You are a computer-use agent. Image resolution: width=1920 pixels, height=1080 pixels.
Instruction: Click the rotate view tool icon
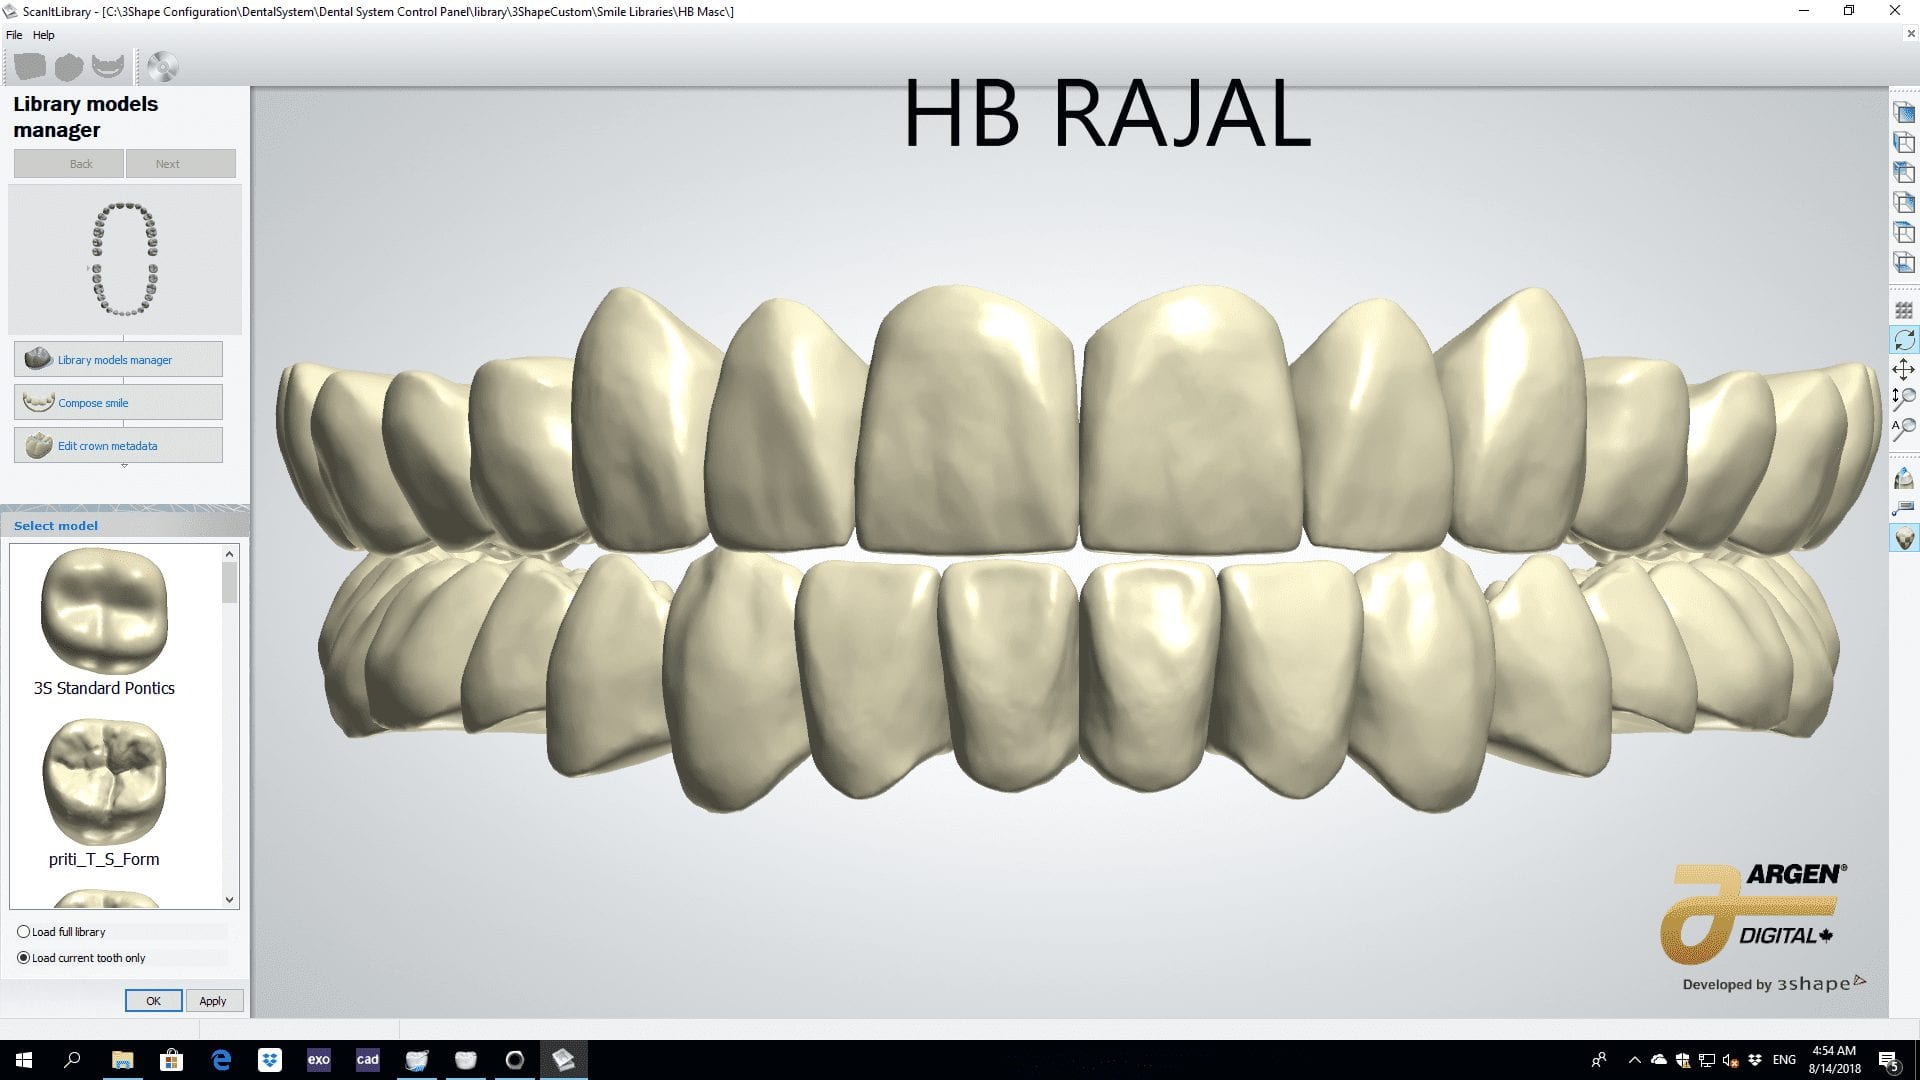[x=1904, y=340]
